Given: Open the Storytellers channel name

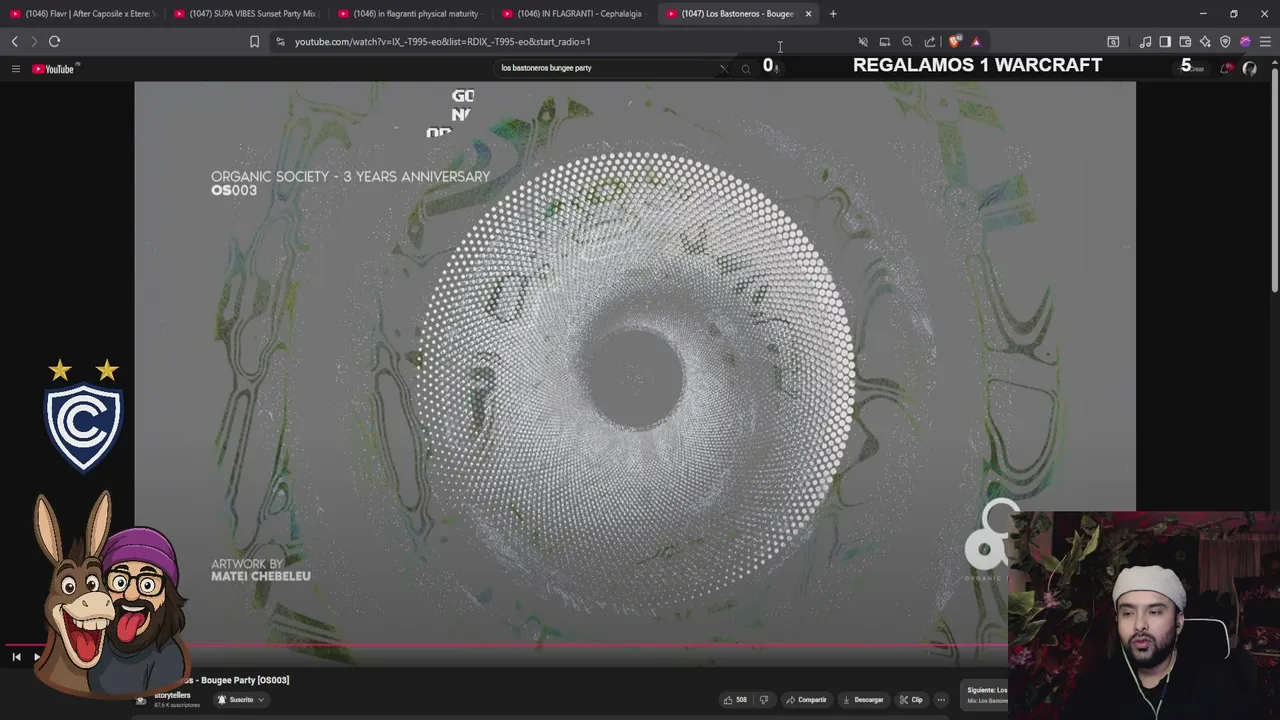Looking at the screenshot, I should pos(172,695).
